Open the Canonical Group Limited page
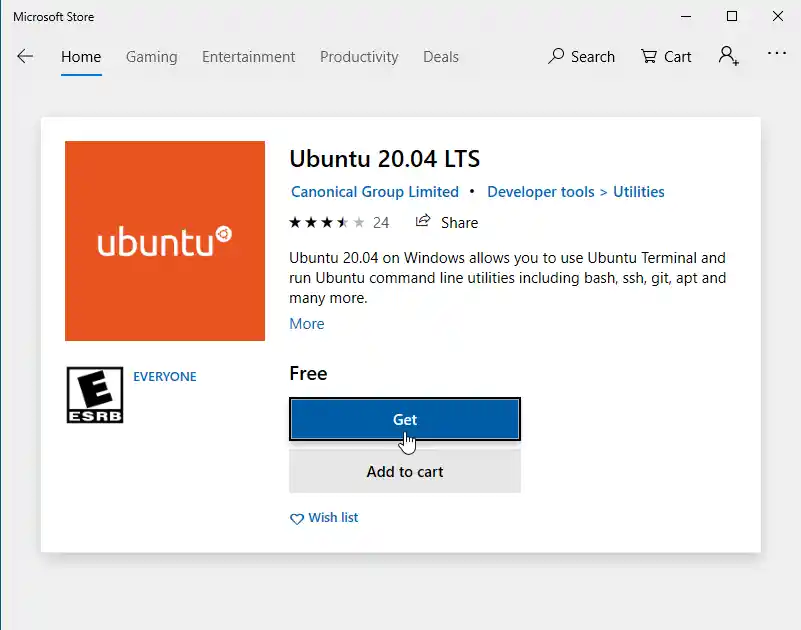Image resolution: width=801 pixels, height=630 pixels. coord(375,191)
